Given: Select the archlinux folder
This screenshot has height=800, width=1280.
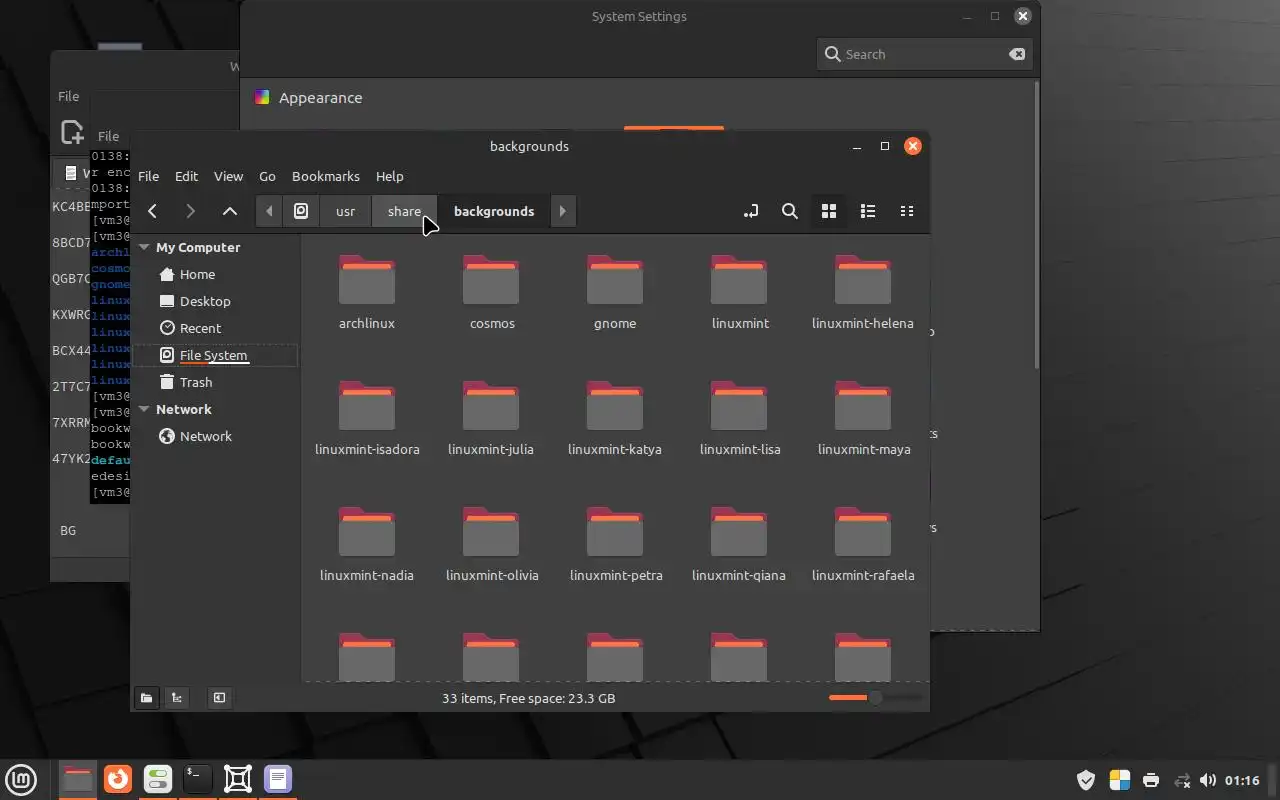Looking at the screenshot, I should pos(367,292).
